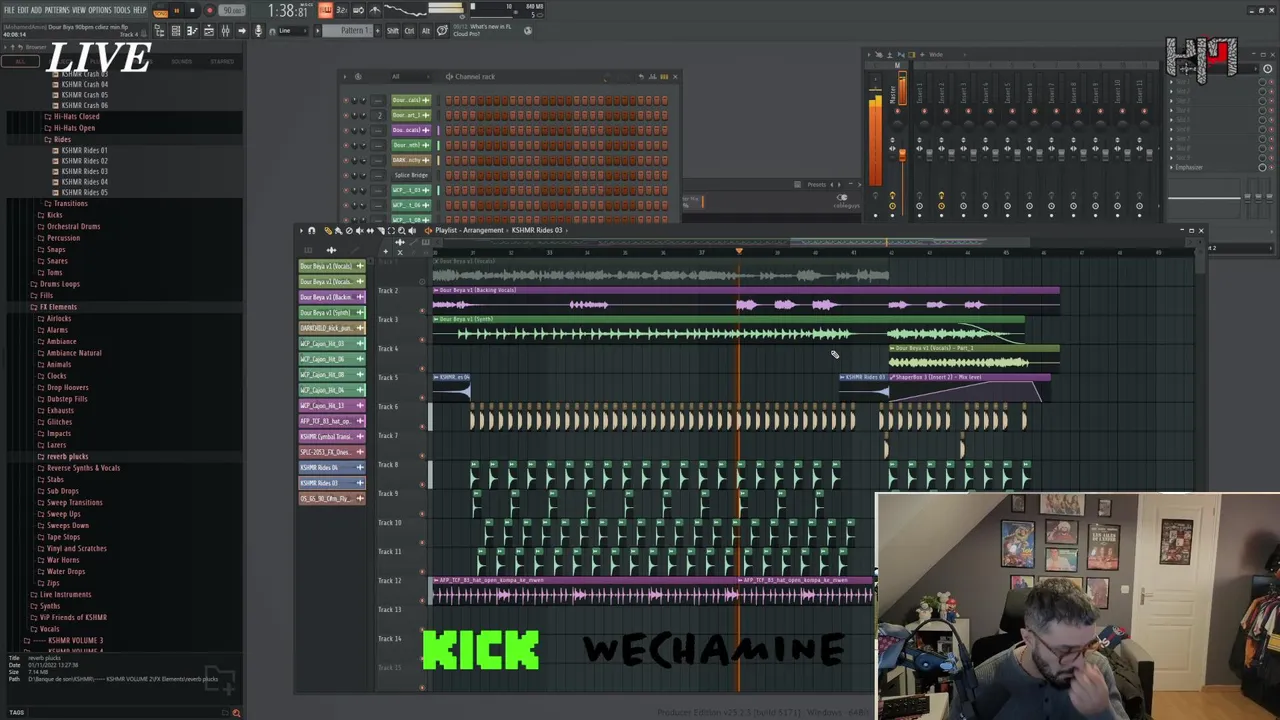The height and width of the screenshot is (720, 1280).
Task: Collapse the Rides folder
Action: pyautogui.click(x=62, y=139)
